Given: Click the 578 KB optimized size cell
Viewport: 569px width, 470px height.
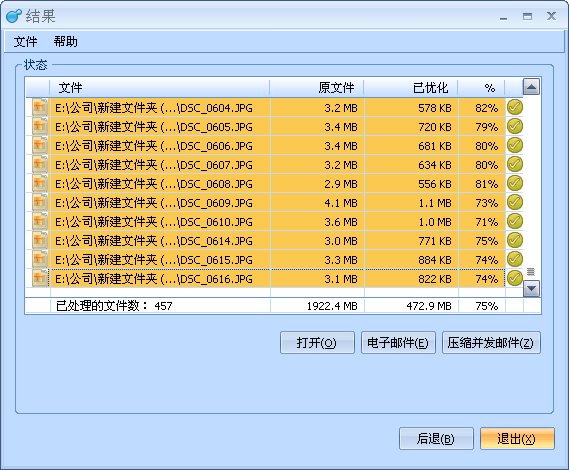Looking at the screenshot, I should 412,108.
